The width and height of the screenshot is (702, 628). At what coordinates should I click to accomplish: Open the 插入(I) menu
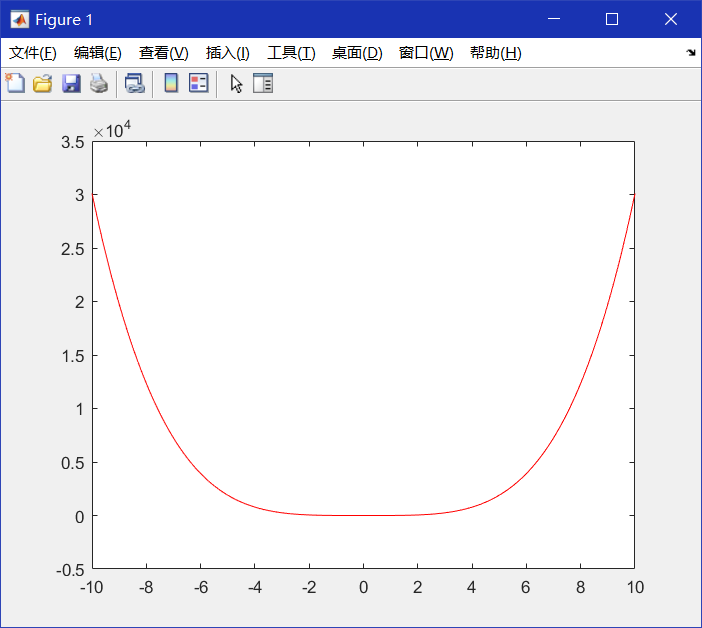[x=227, y=53]
